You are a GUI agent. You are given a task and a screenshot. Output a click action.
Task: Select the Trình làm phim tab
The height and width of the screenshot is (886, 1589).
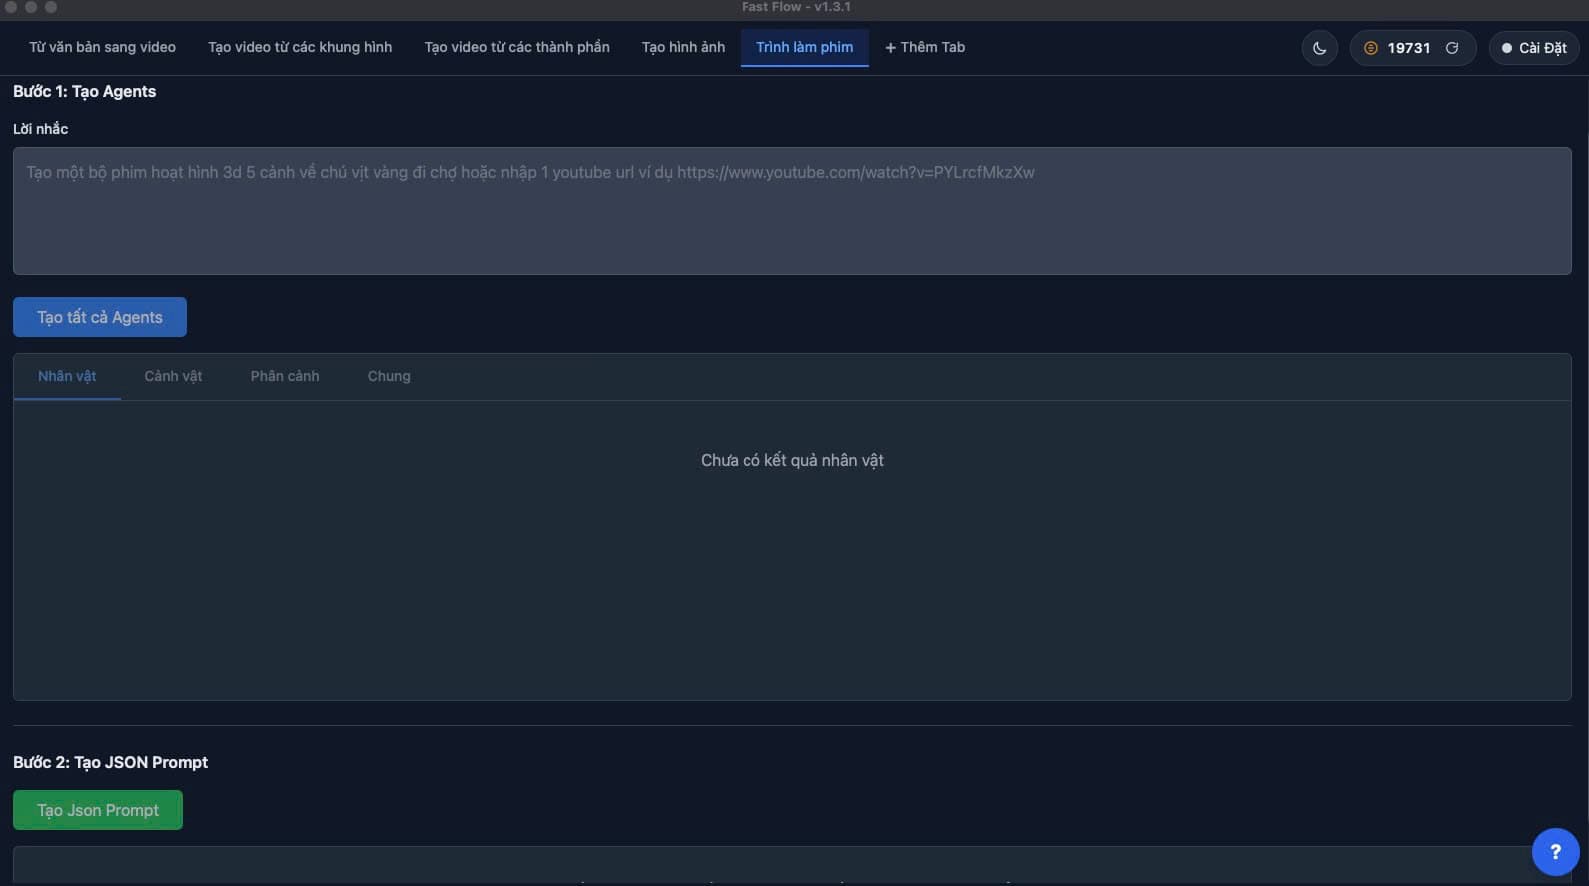coord(804,47)
